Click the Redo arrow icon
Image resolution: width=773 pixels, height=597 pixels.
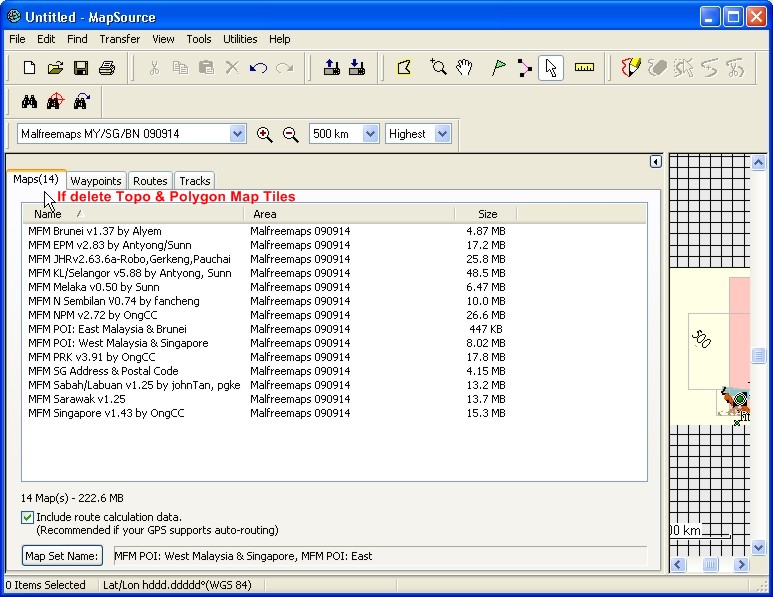[x=284, y=68]
